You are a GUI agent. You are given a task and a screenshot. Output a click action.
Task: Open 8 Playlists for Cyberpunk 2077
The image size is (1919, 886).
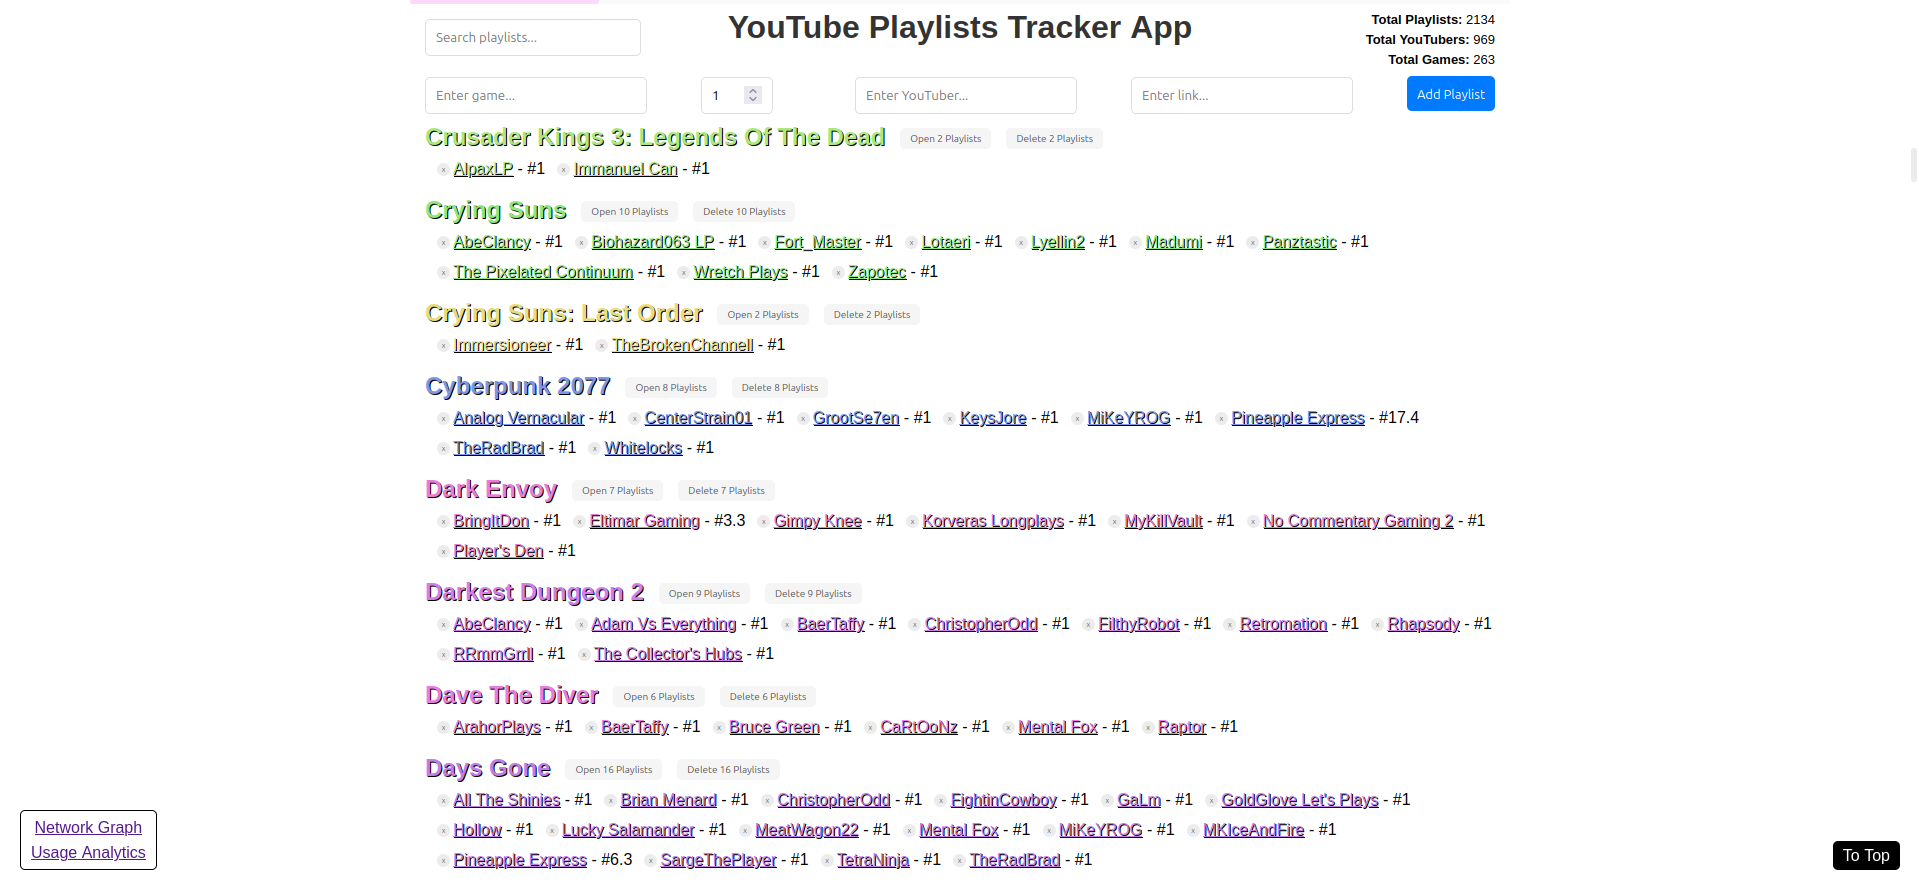pos(670,387)
